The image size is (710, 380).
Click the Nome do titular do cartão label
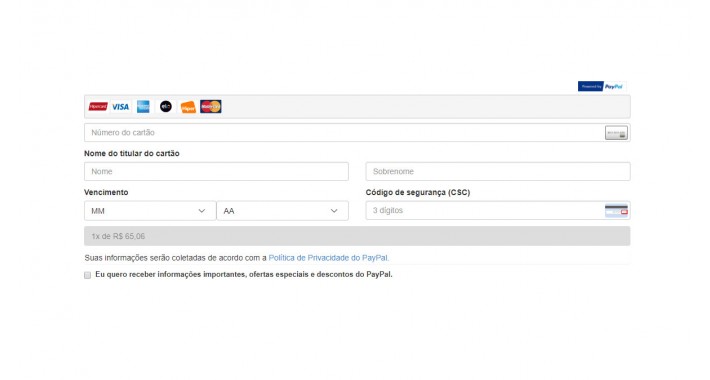click(132, 154)
